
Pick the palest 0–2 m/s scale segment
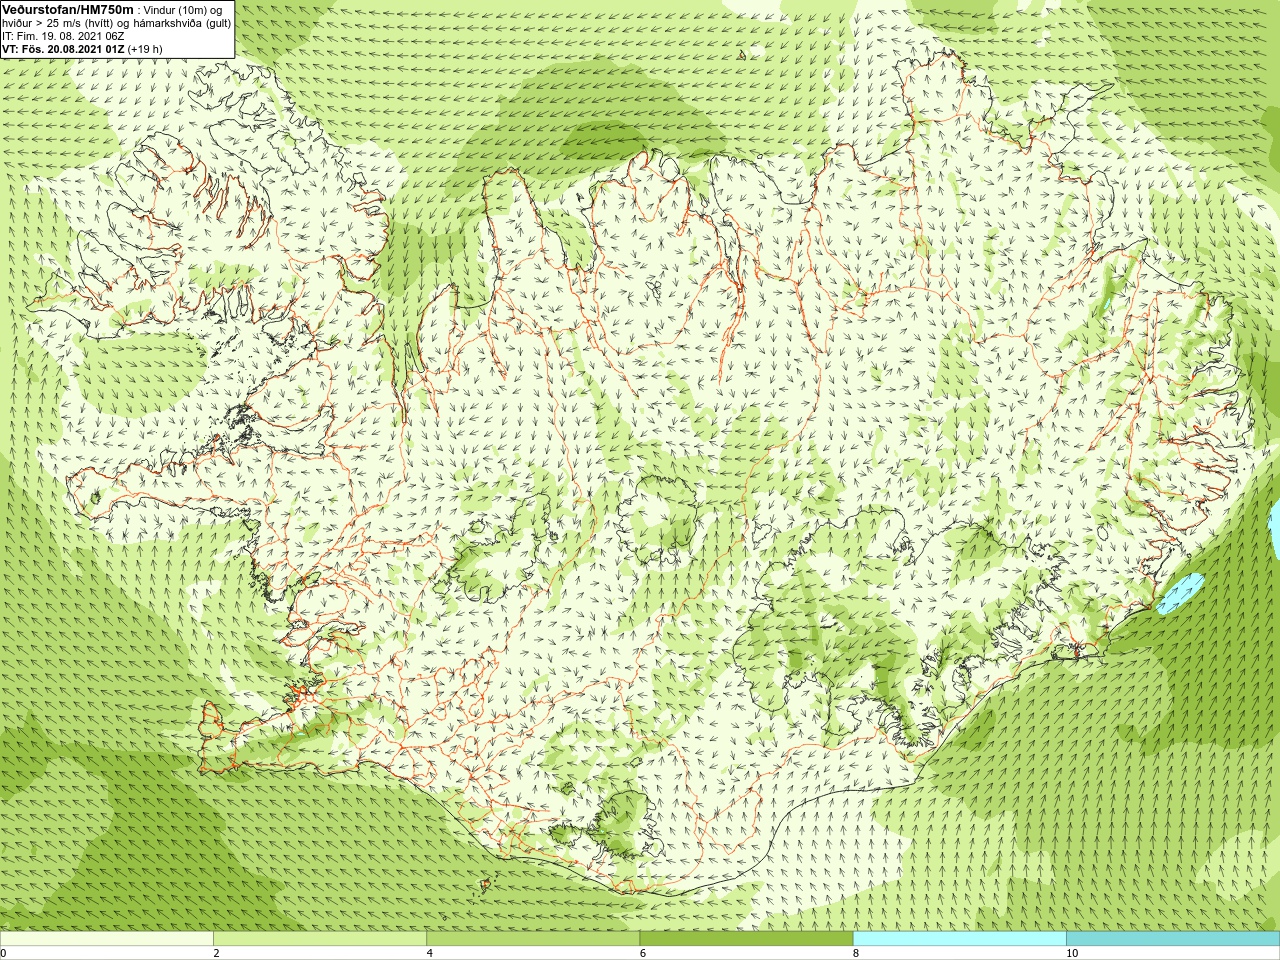pos(107,939)
